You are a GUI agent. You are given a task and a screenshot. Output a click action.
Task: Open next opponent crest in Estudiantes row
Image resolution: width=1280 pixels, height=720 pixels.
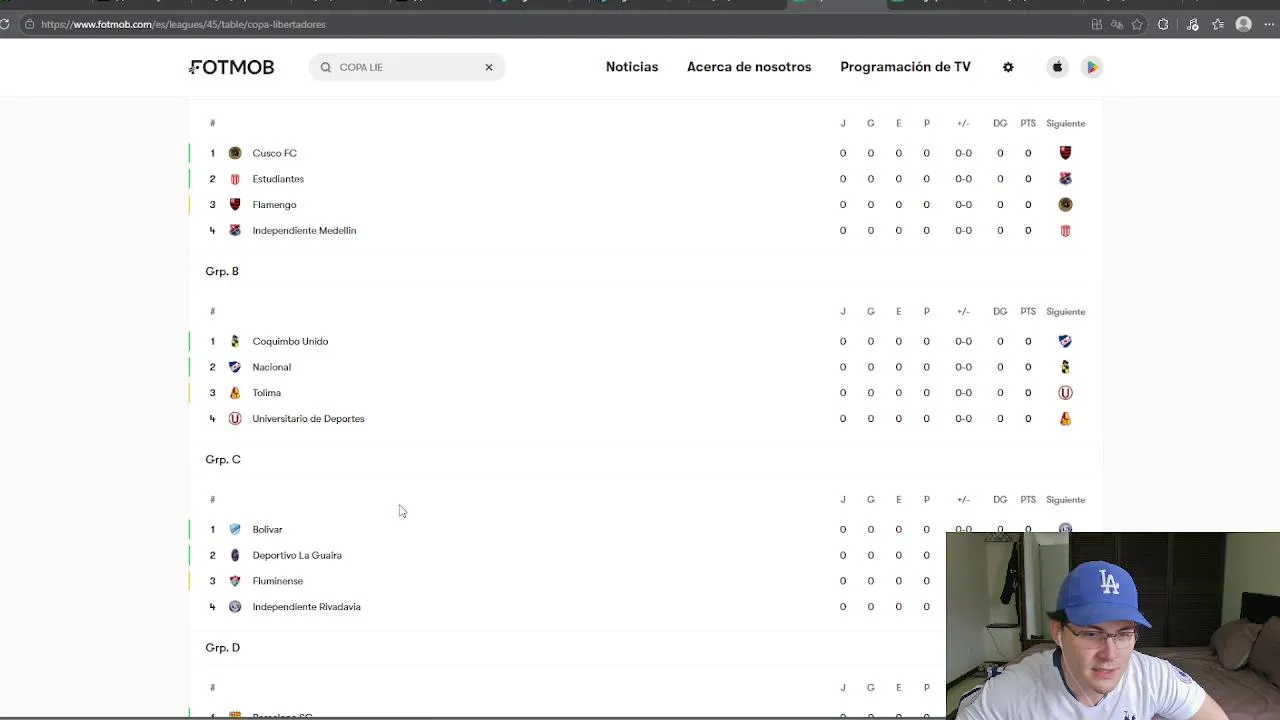click(x=1065, y=179)
